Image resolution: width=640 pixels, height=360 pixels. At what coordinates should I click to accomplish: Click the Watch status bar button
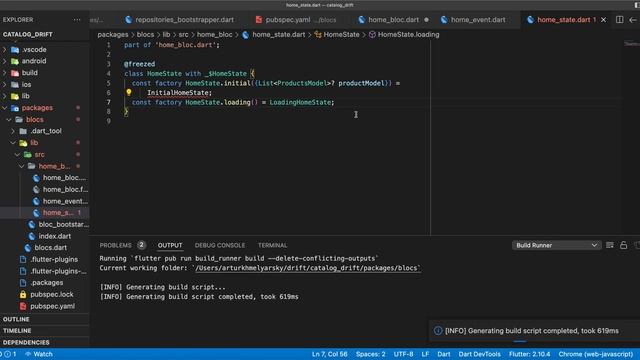[x=39, y=354]
